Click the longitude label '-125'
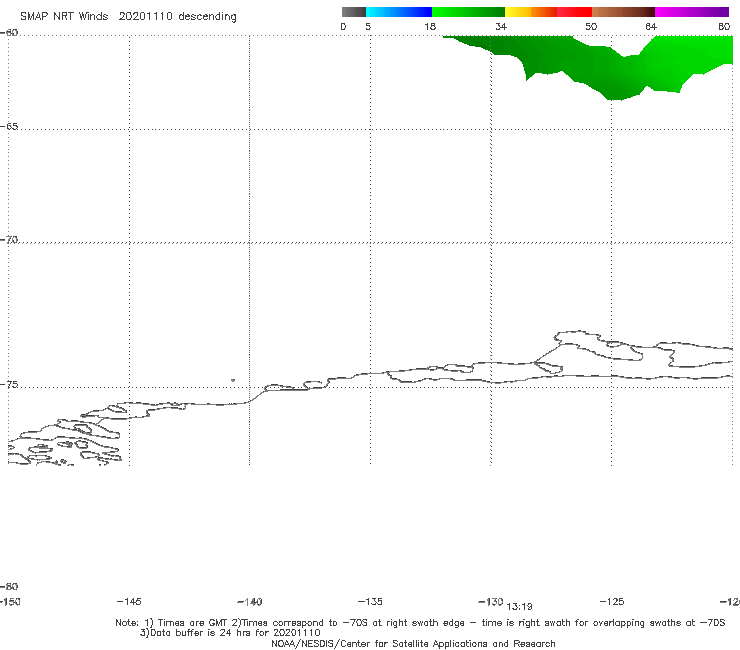 612,601
